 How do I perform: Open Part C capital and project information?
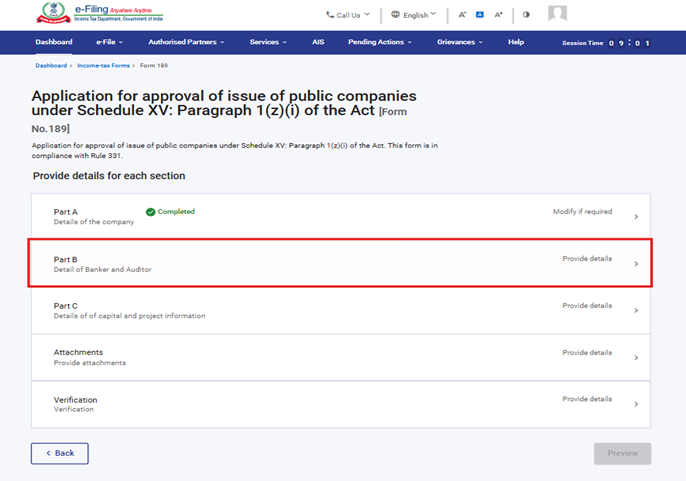(x=340, y=310)
